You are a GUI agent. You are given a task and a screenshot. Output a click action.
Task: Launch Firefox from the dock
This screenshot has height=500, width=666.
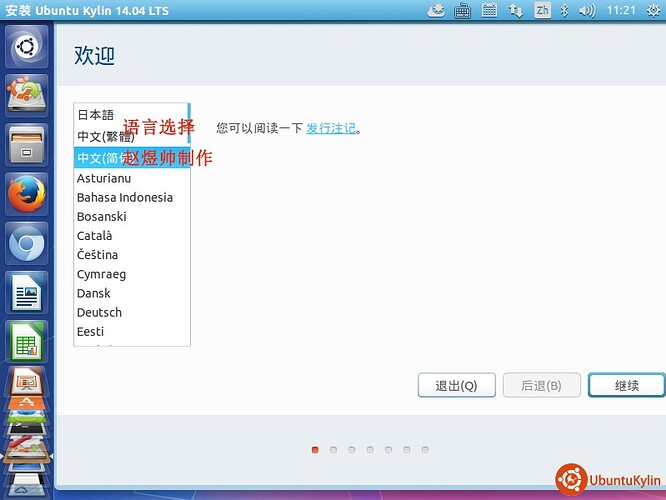[26, 194]
